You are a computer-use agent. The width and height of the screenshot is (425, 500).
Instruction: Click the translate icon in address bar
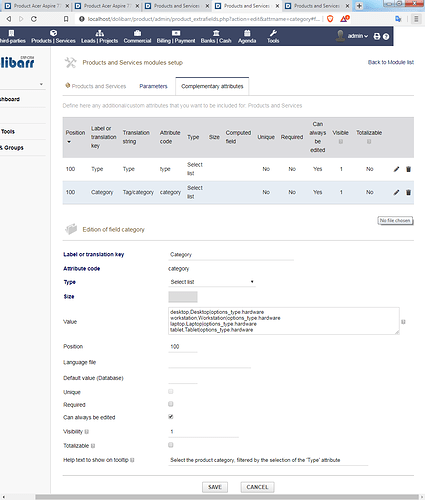tap(398, 19)
